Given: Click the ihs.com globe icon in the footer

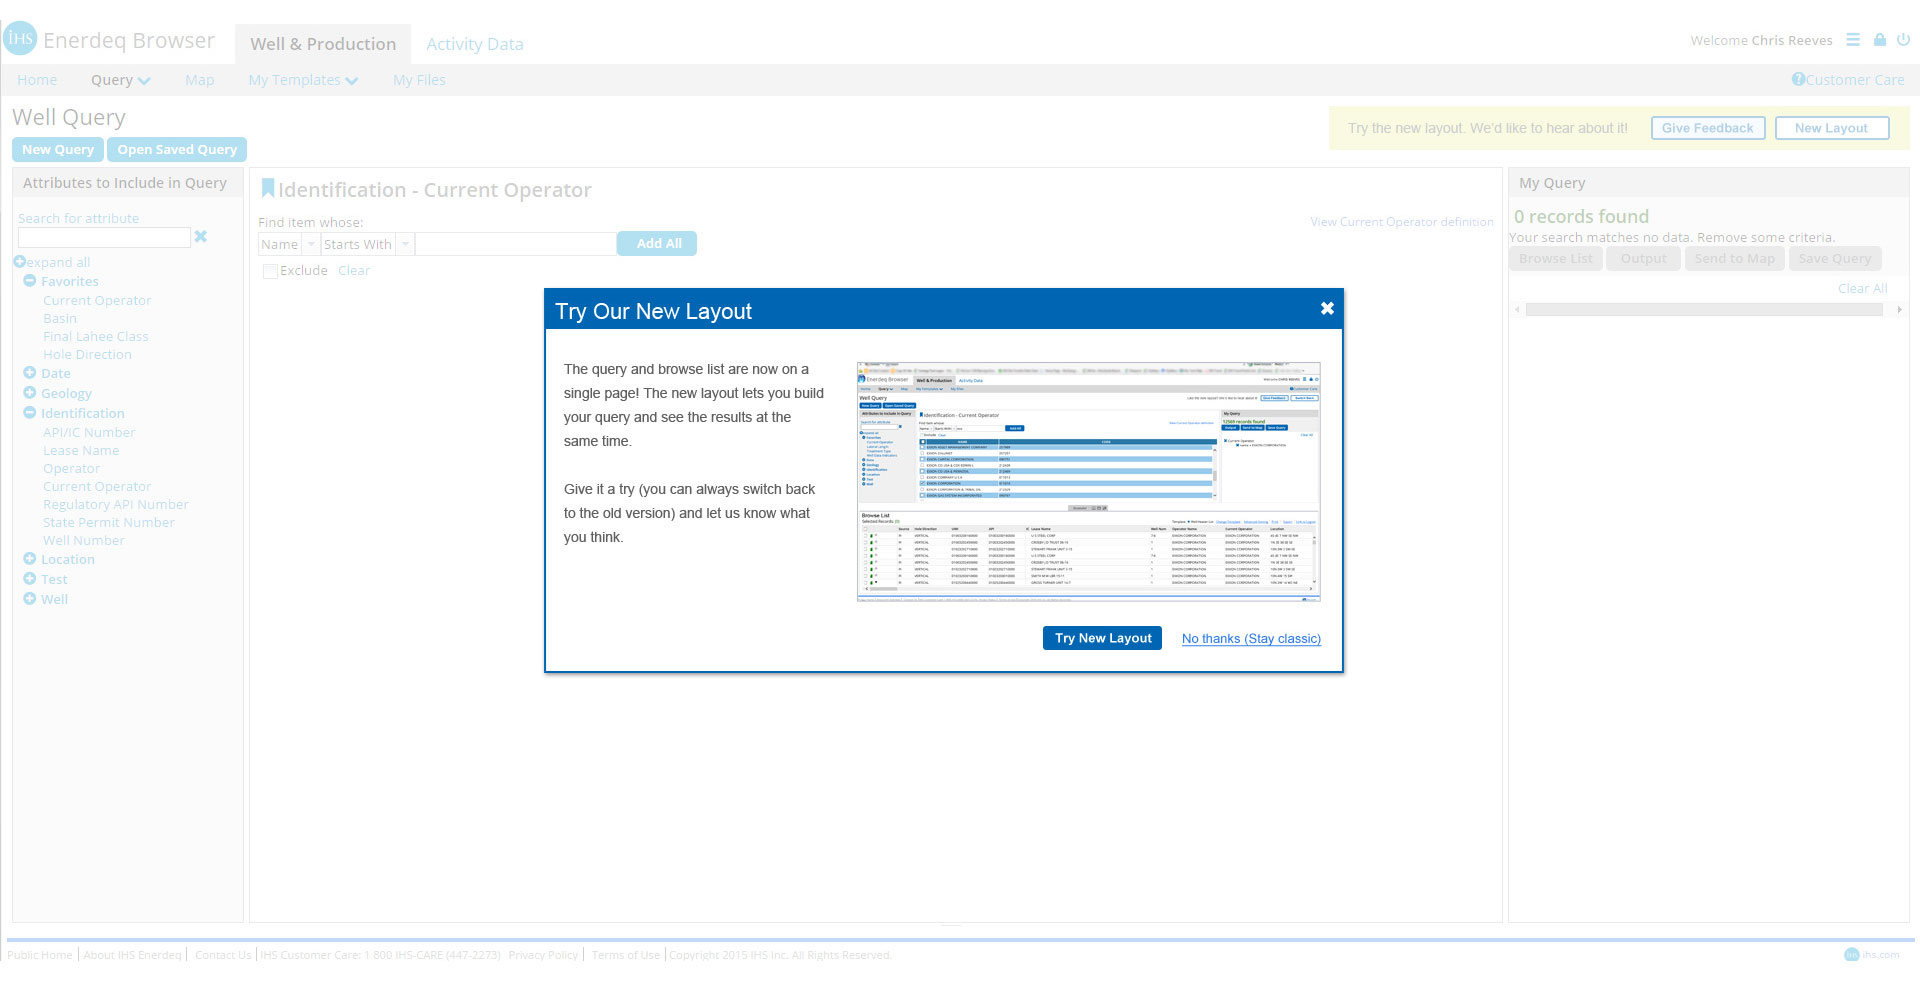Looking at the screenshot, I should pos(1852,955).
